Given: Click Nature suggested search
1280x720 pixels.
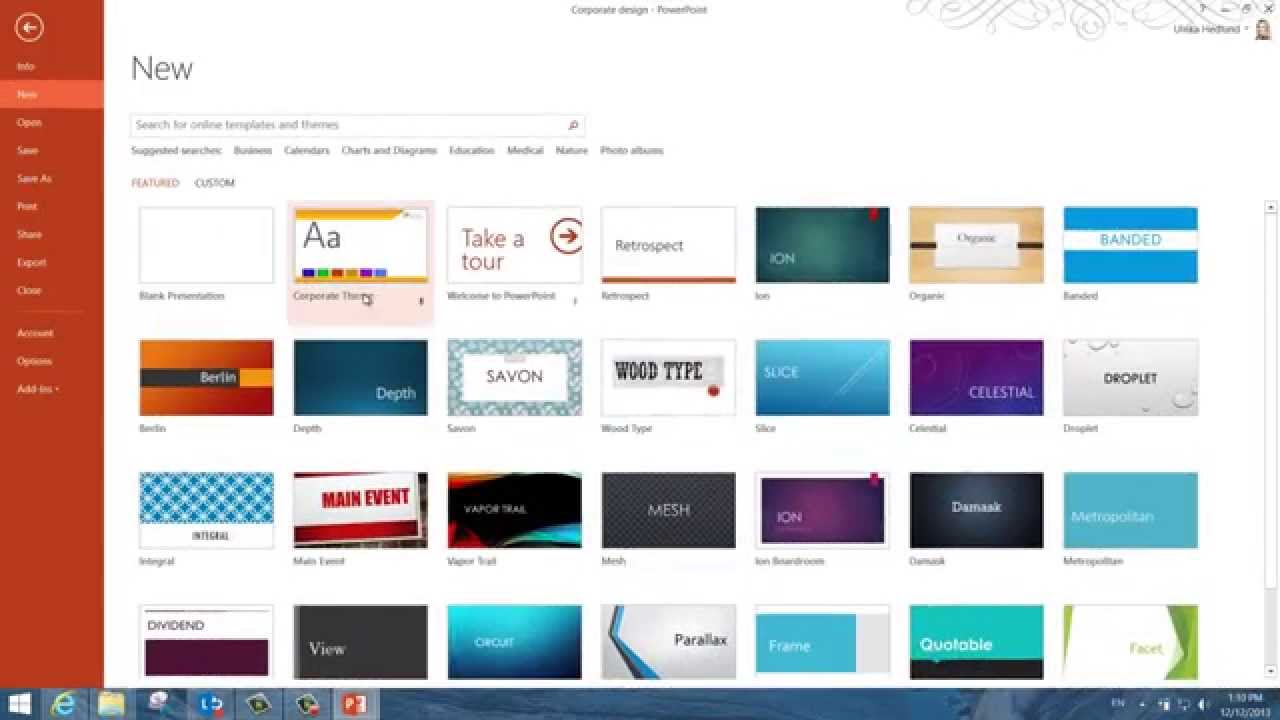Looking at the screenshot, I should click(x=572, y=151).
